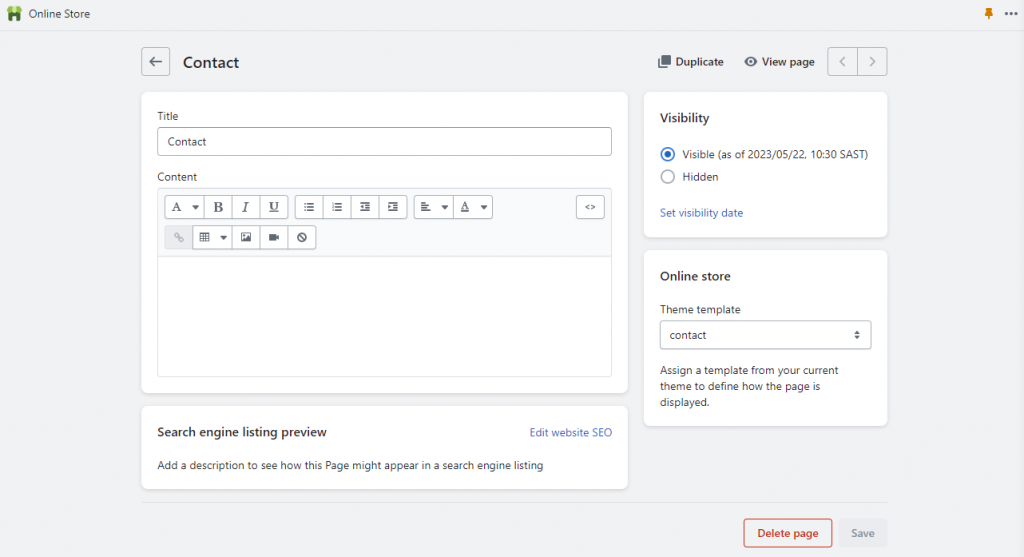Click the Insert image icon
Viewport: 1024px width, 557px height.
click(x=246, y=238)
